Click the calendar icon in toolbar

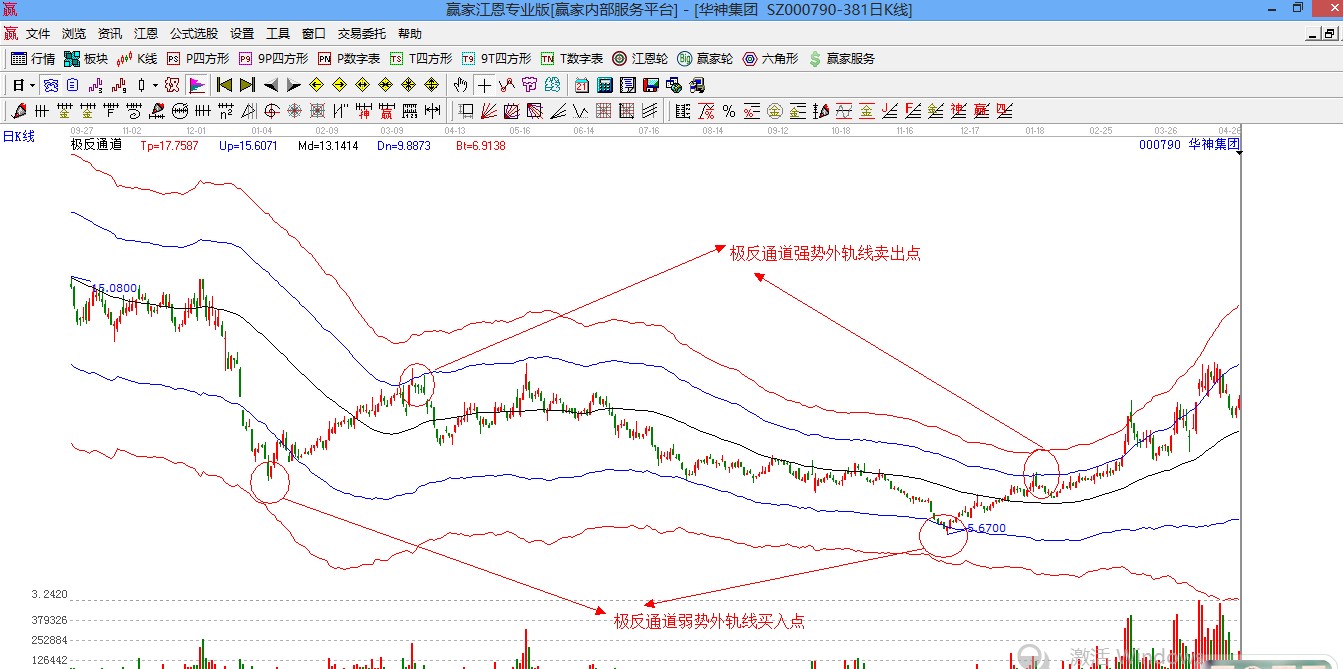[582, 85]
